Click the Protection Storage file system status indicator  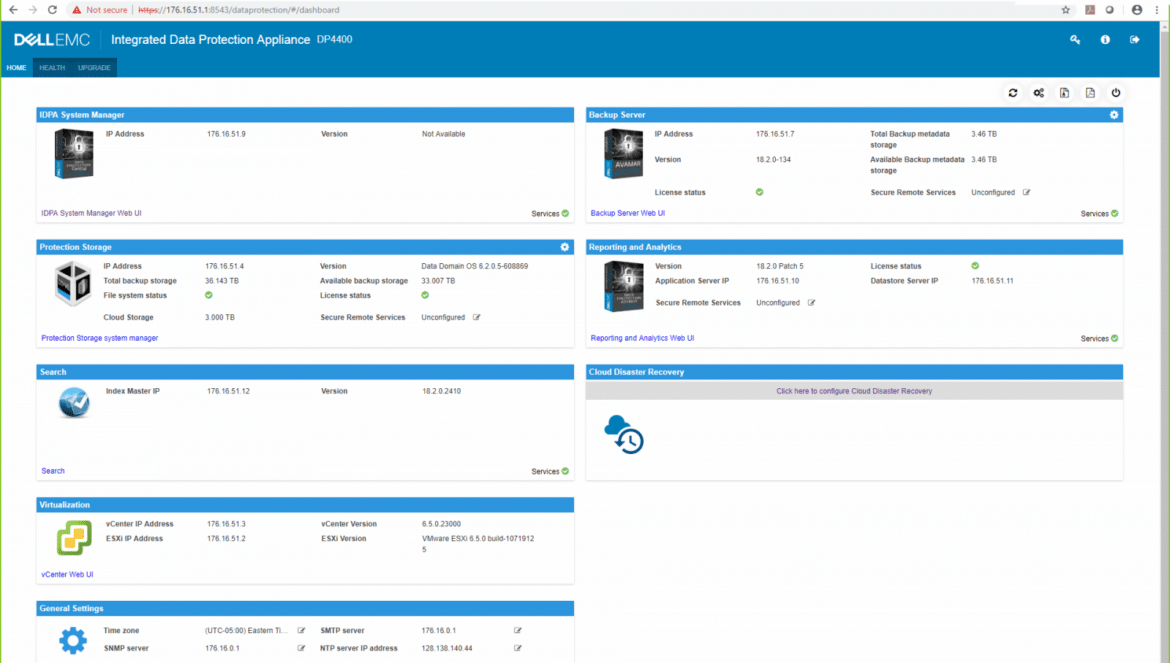pyautogui.click(x=209, y=295)
